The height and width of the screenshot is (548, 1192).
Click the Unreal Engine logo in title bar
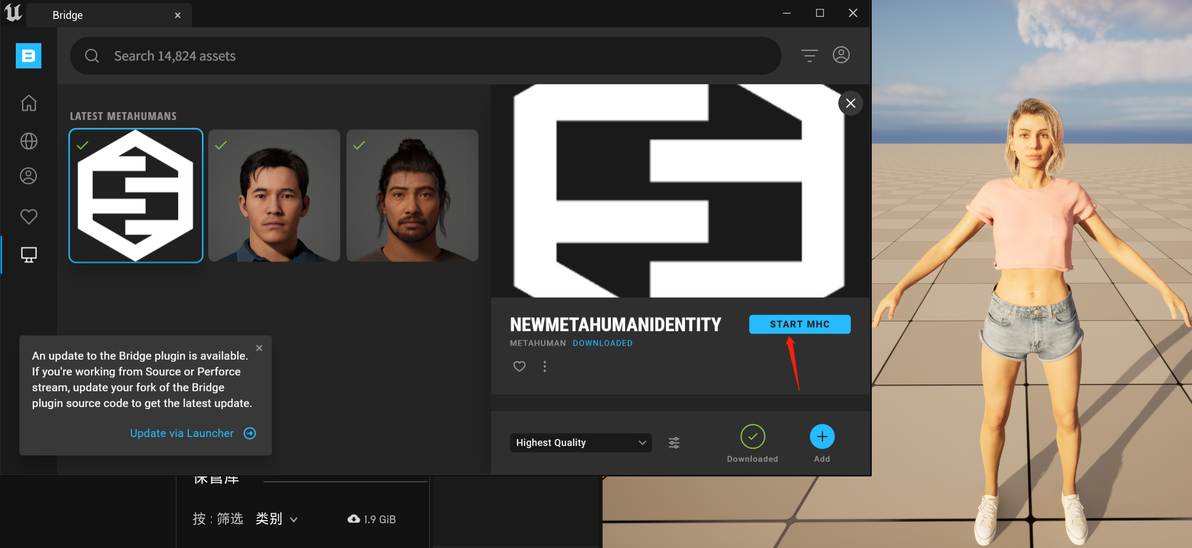point(12,13)
